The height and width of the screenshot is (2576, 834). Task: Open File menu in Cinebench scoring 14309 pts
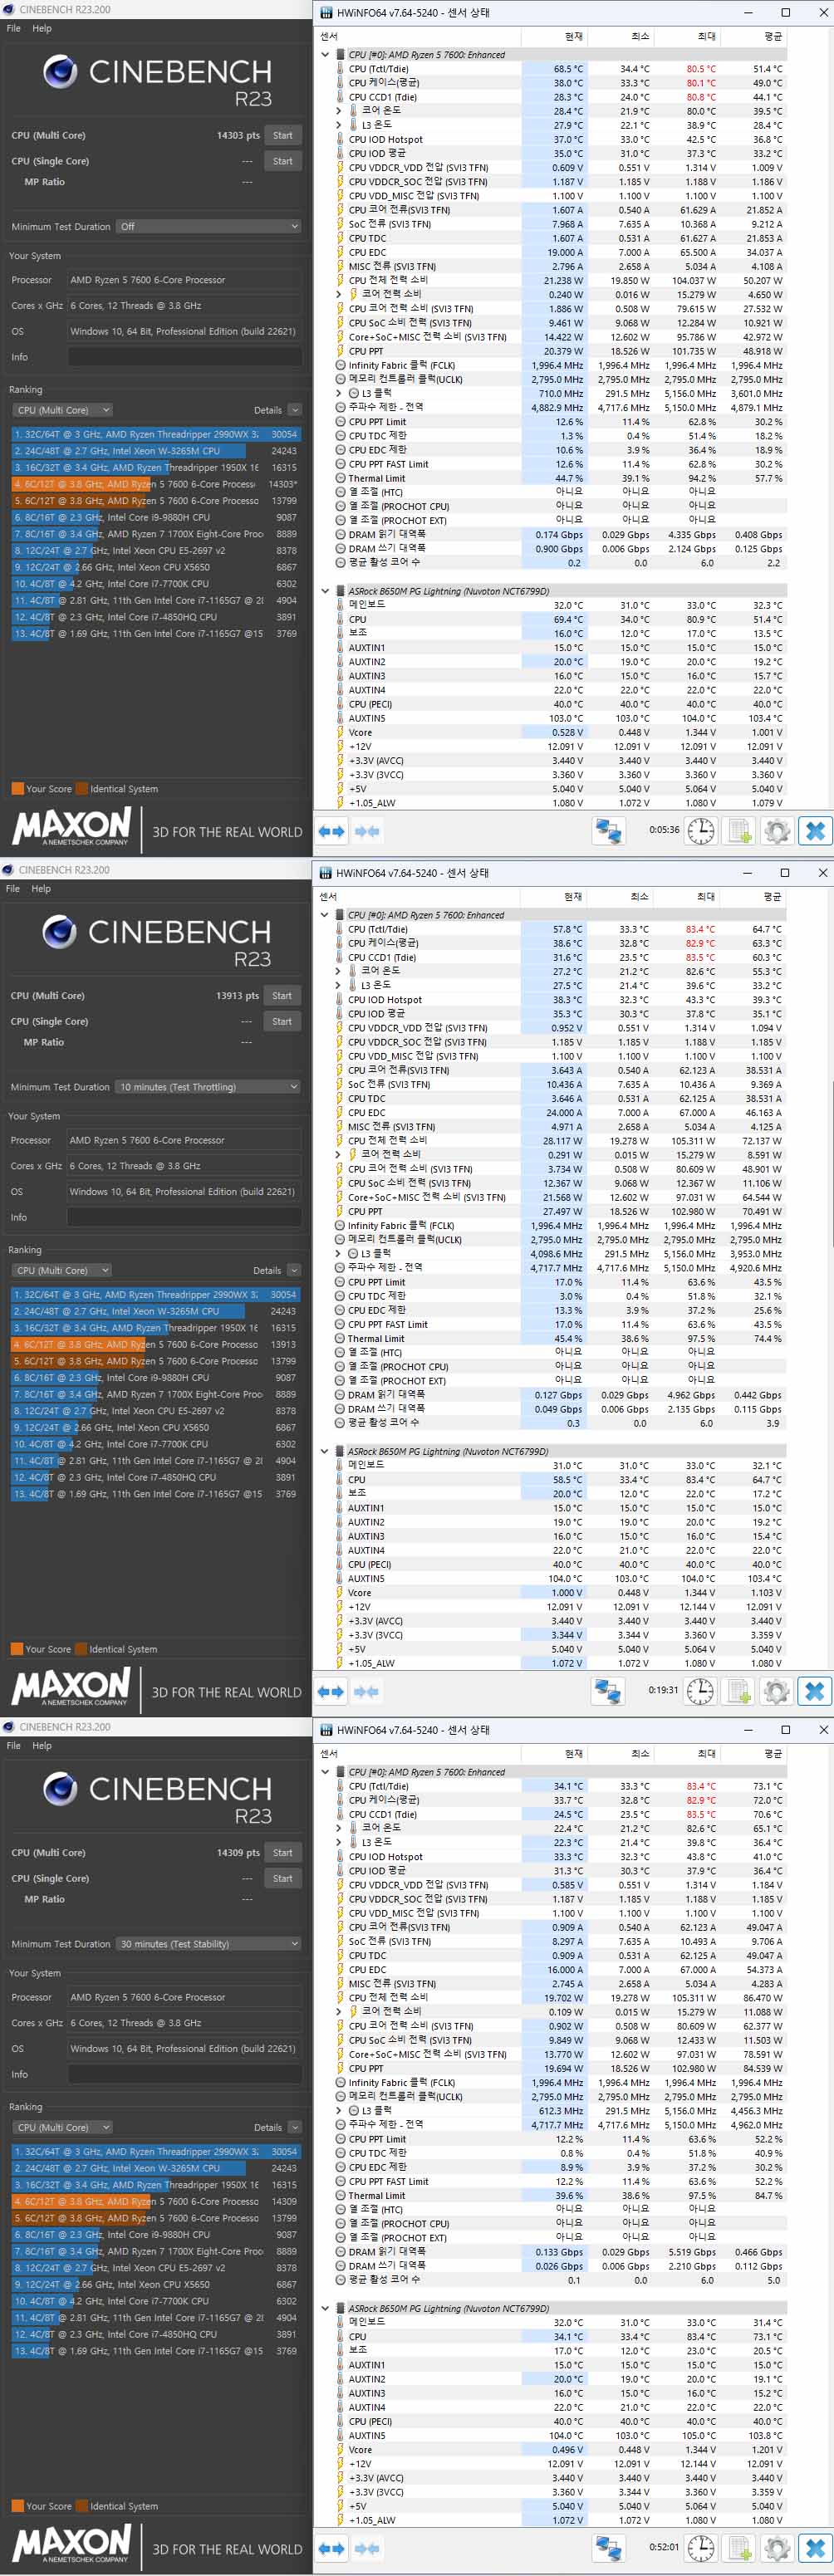[13, 1745]
